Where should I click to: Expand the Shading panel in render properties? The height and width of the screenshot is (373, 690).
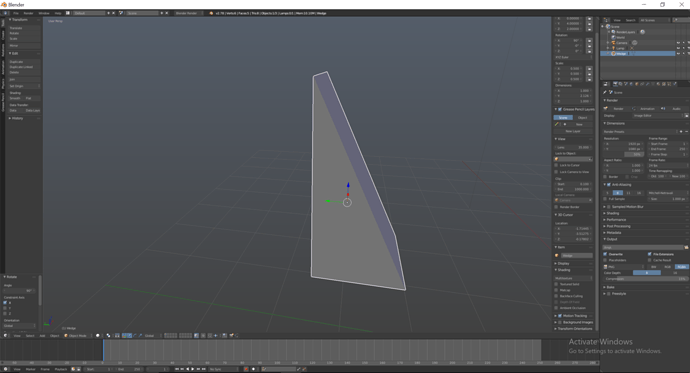click(x=613, y=213)
